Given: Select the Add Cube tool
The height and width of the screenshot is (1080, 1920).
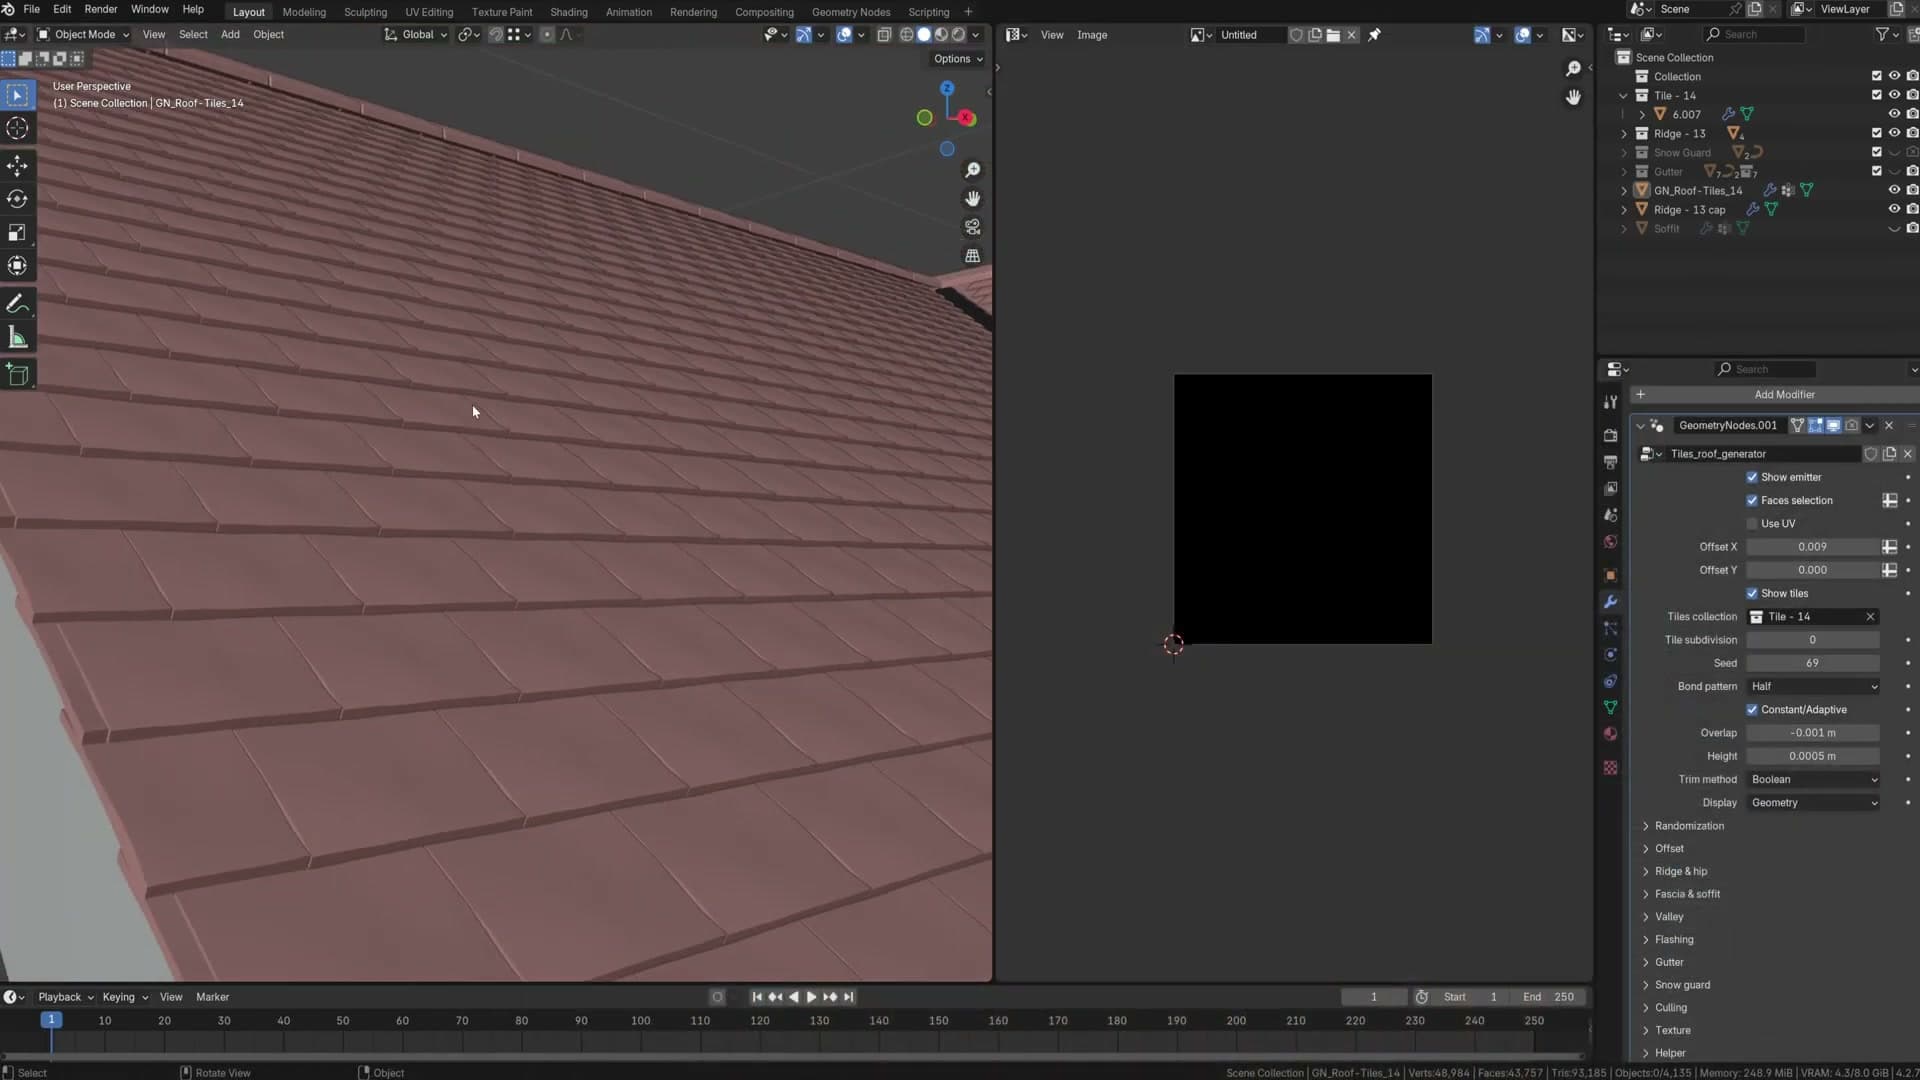Looking at the screenshot, I should tap(17, 374).
